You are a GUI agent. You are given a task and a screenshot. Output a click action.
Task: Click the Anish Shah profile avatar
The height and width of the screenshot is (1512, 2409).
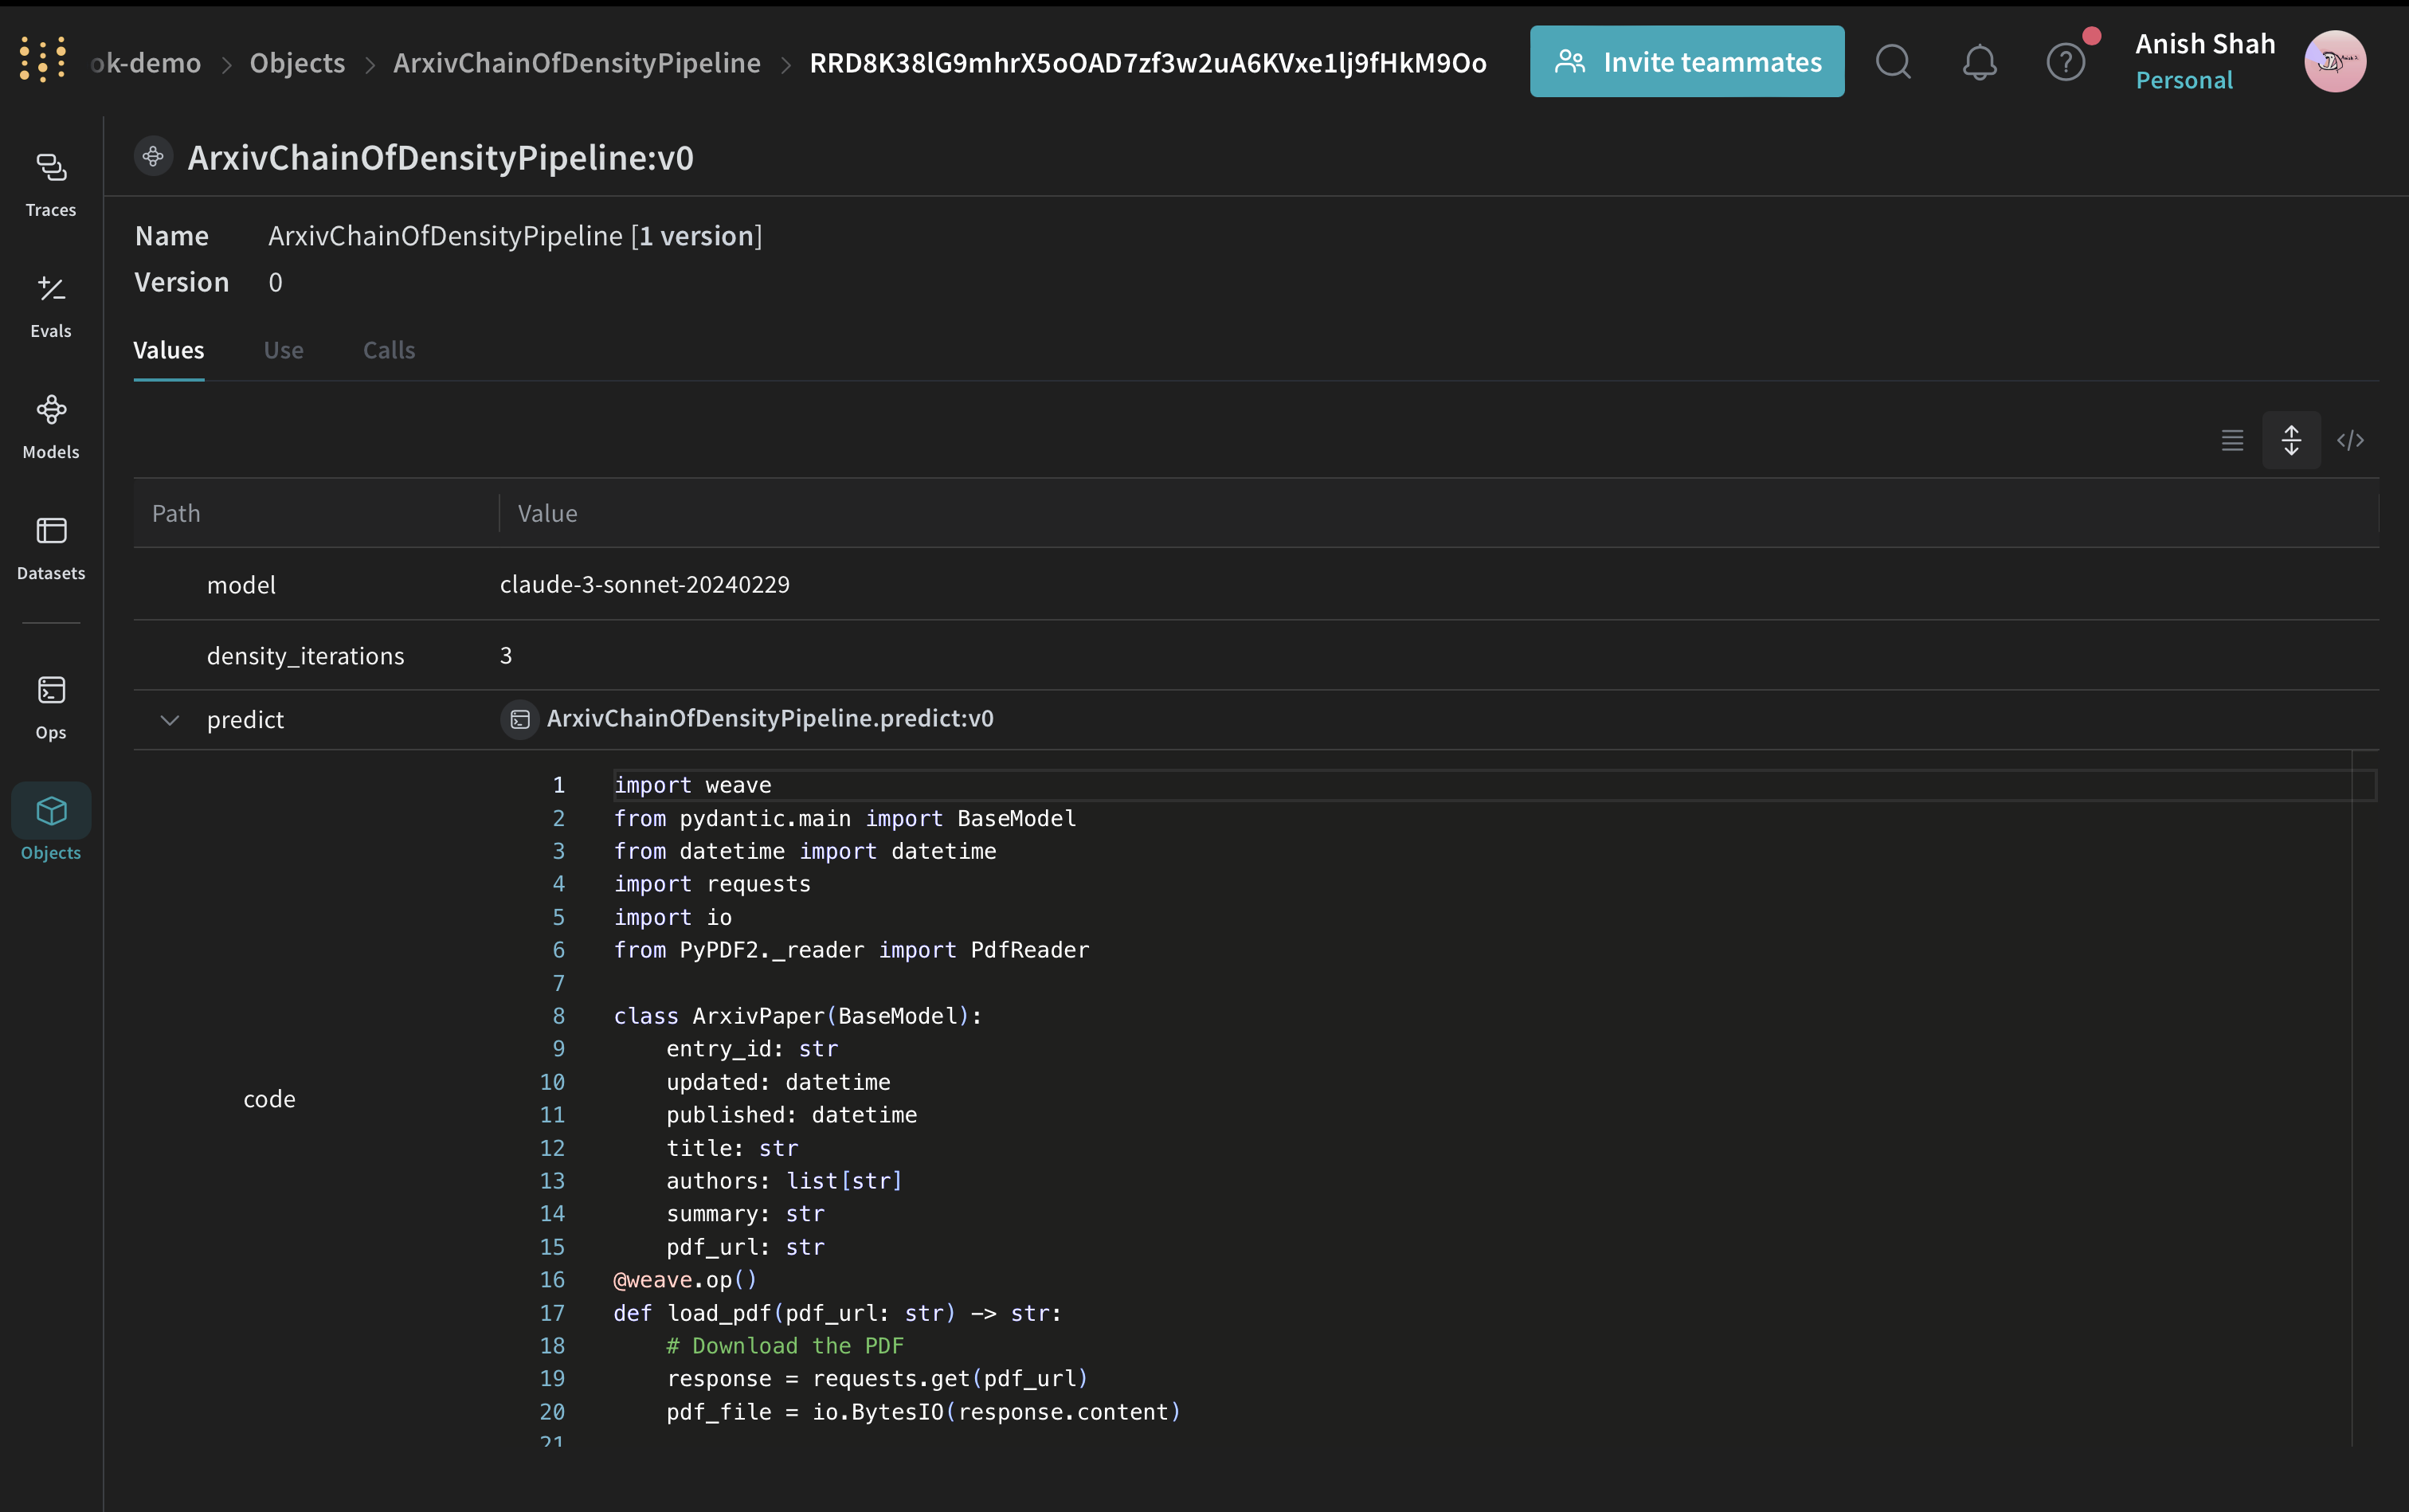2335,61
